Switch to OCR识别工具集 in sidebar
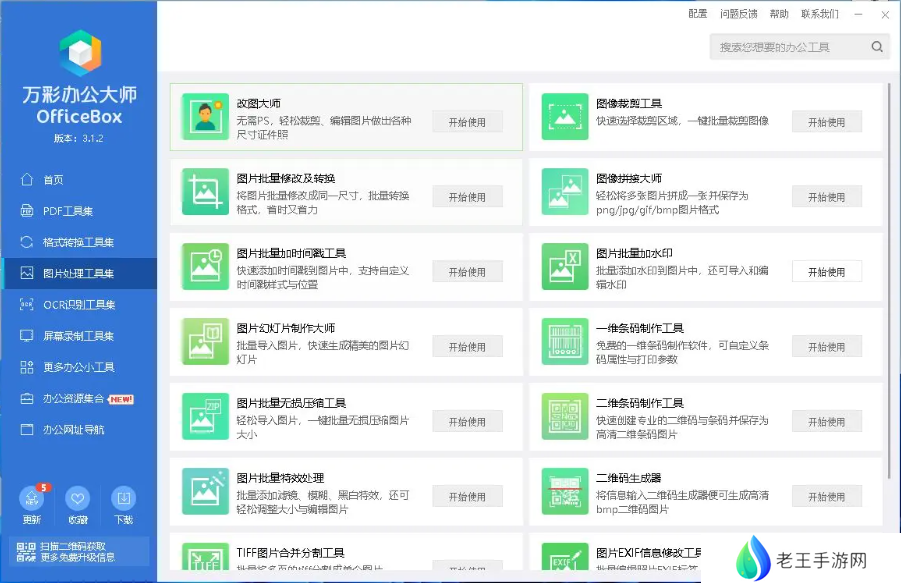The image size is (901, 583). [x=78, y=305]
